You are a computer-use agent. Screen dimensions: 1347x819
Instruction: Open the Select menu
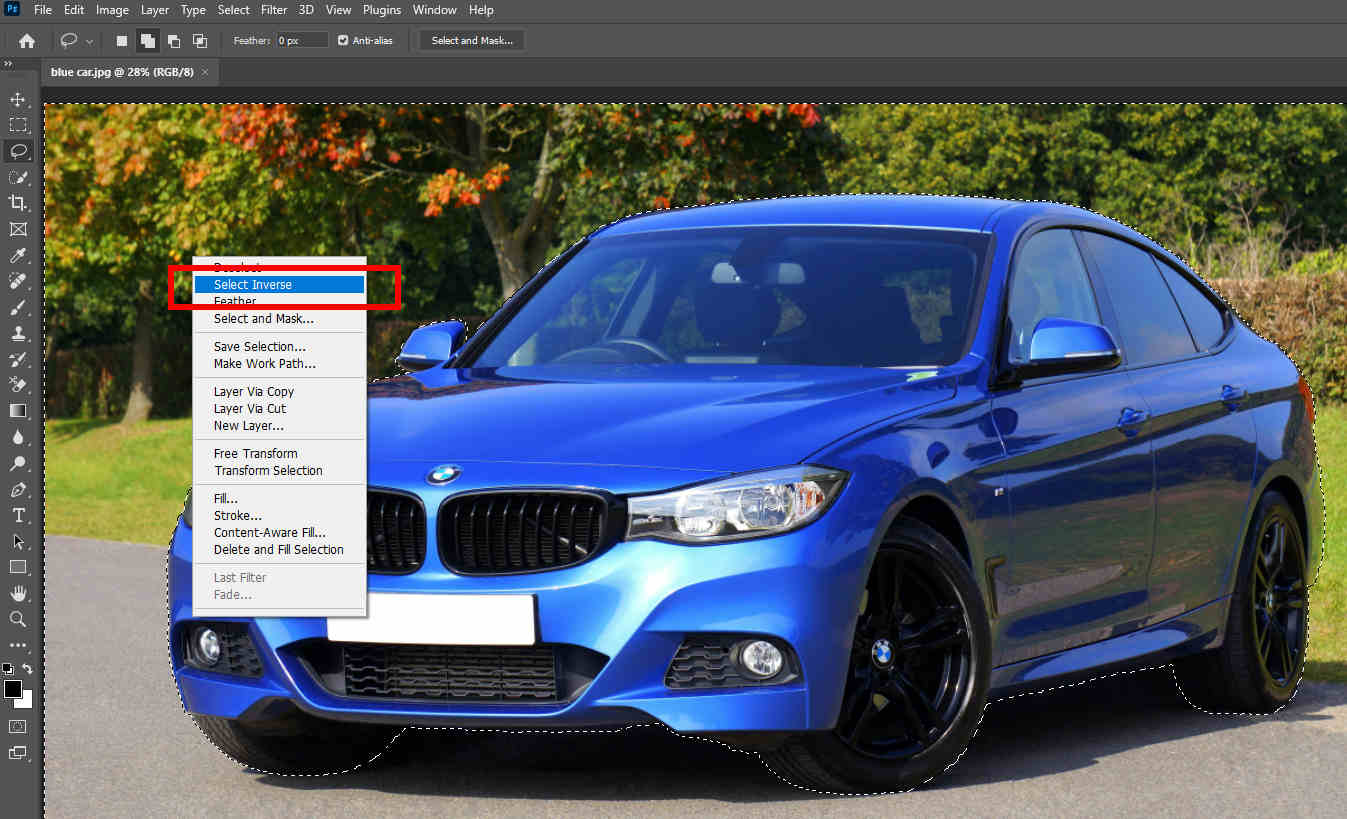[234, 10]
